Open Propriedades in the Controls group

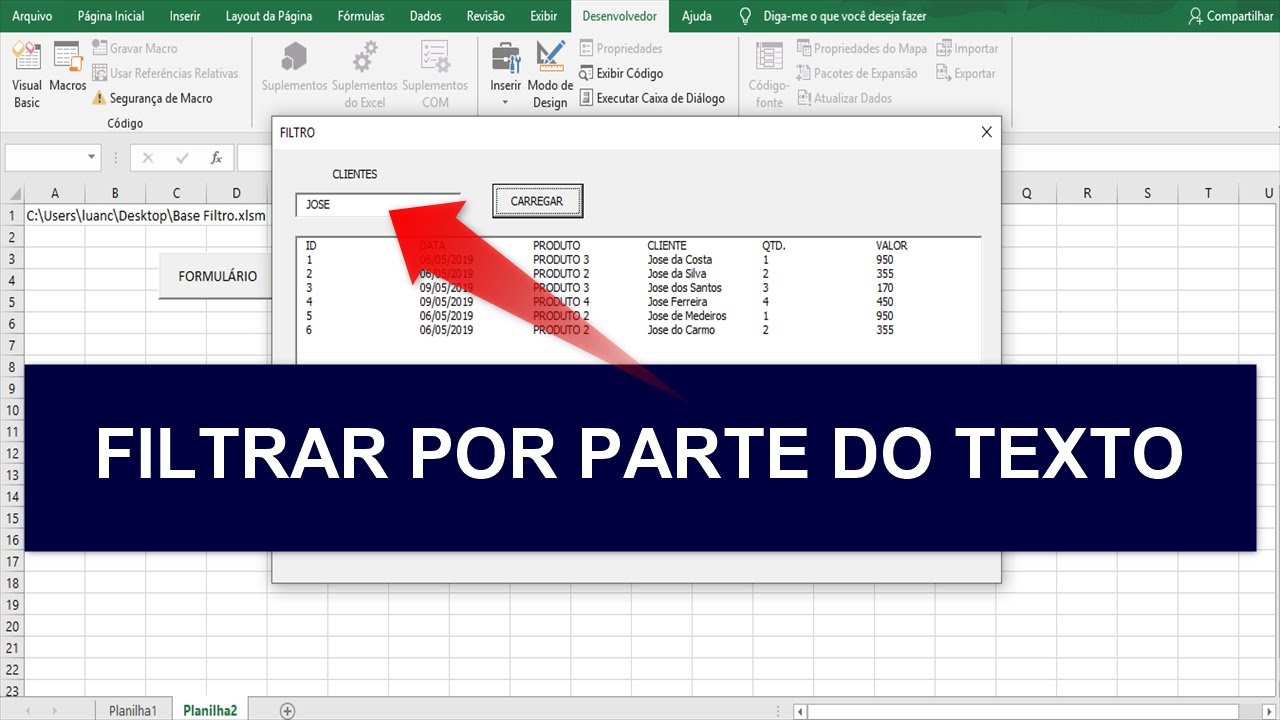pyautogui.click(x=620, y=48)
